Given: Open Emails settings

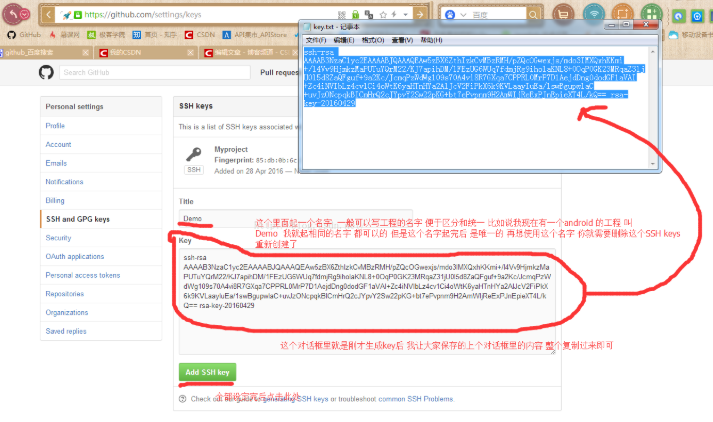Looking at the screenshot, I should [56, 163].
